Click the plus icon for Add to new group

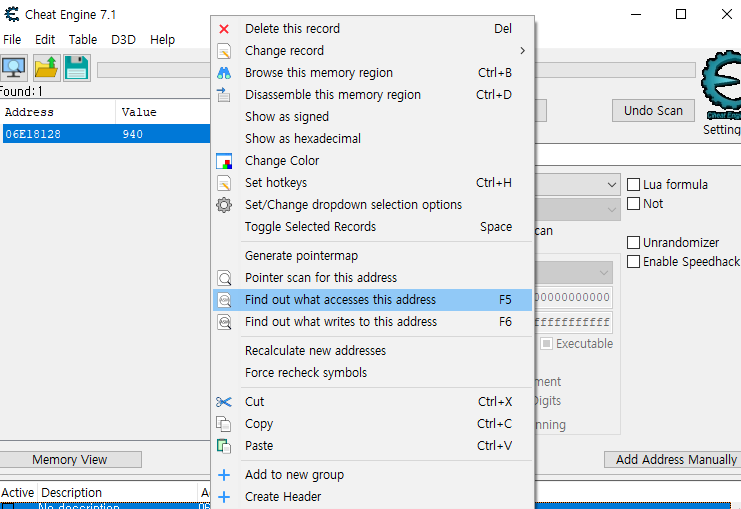(x=224, y=475)
